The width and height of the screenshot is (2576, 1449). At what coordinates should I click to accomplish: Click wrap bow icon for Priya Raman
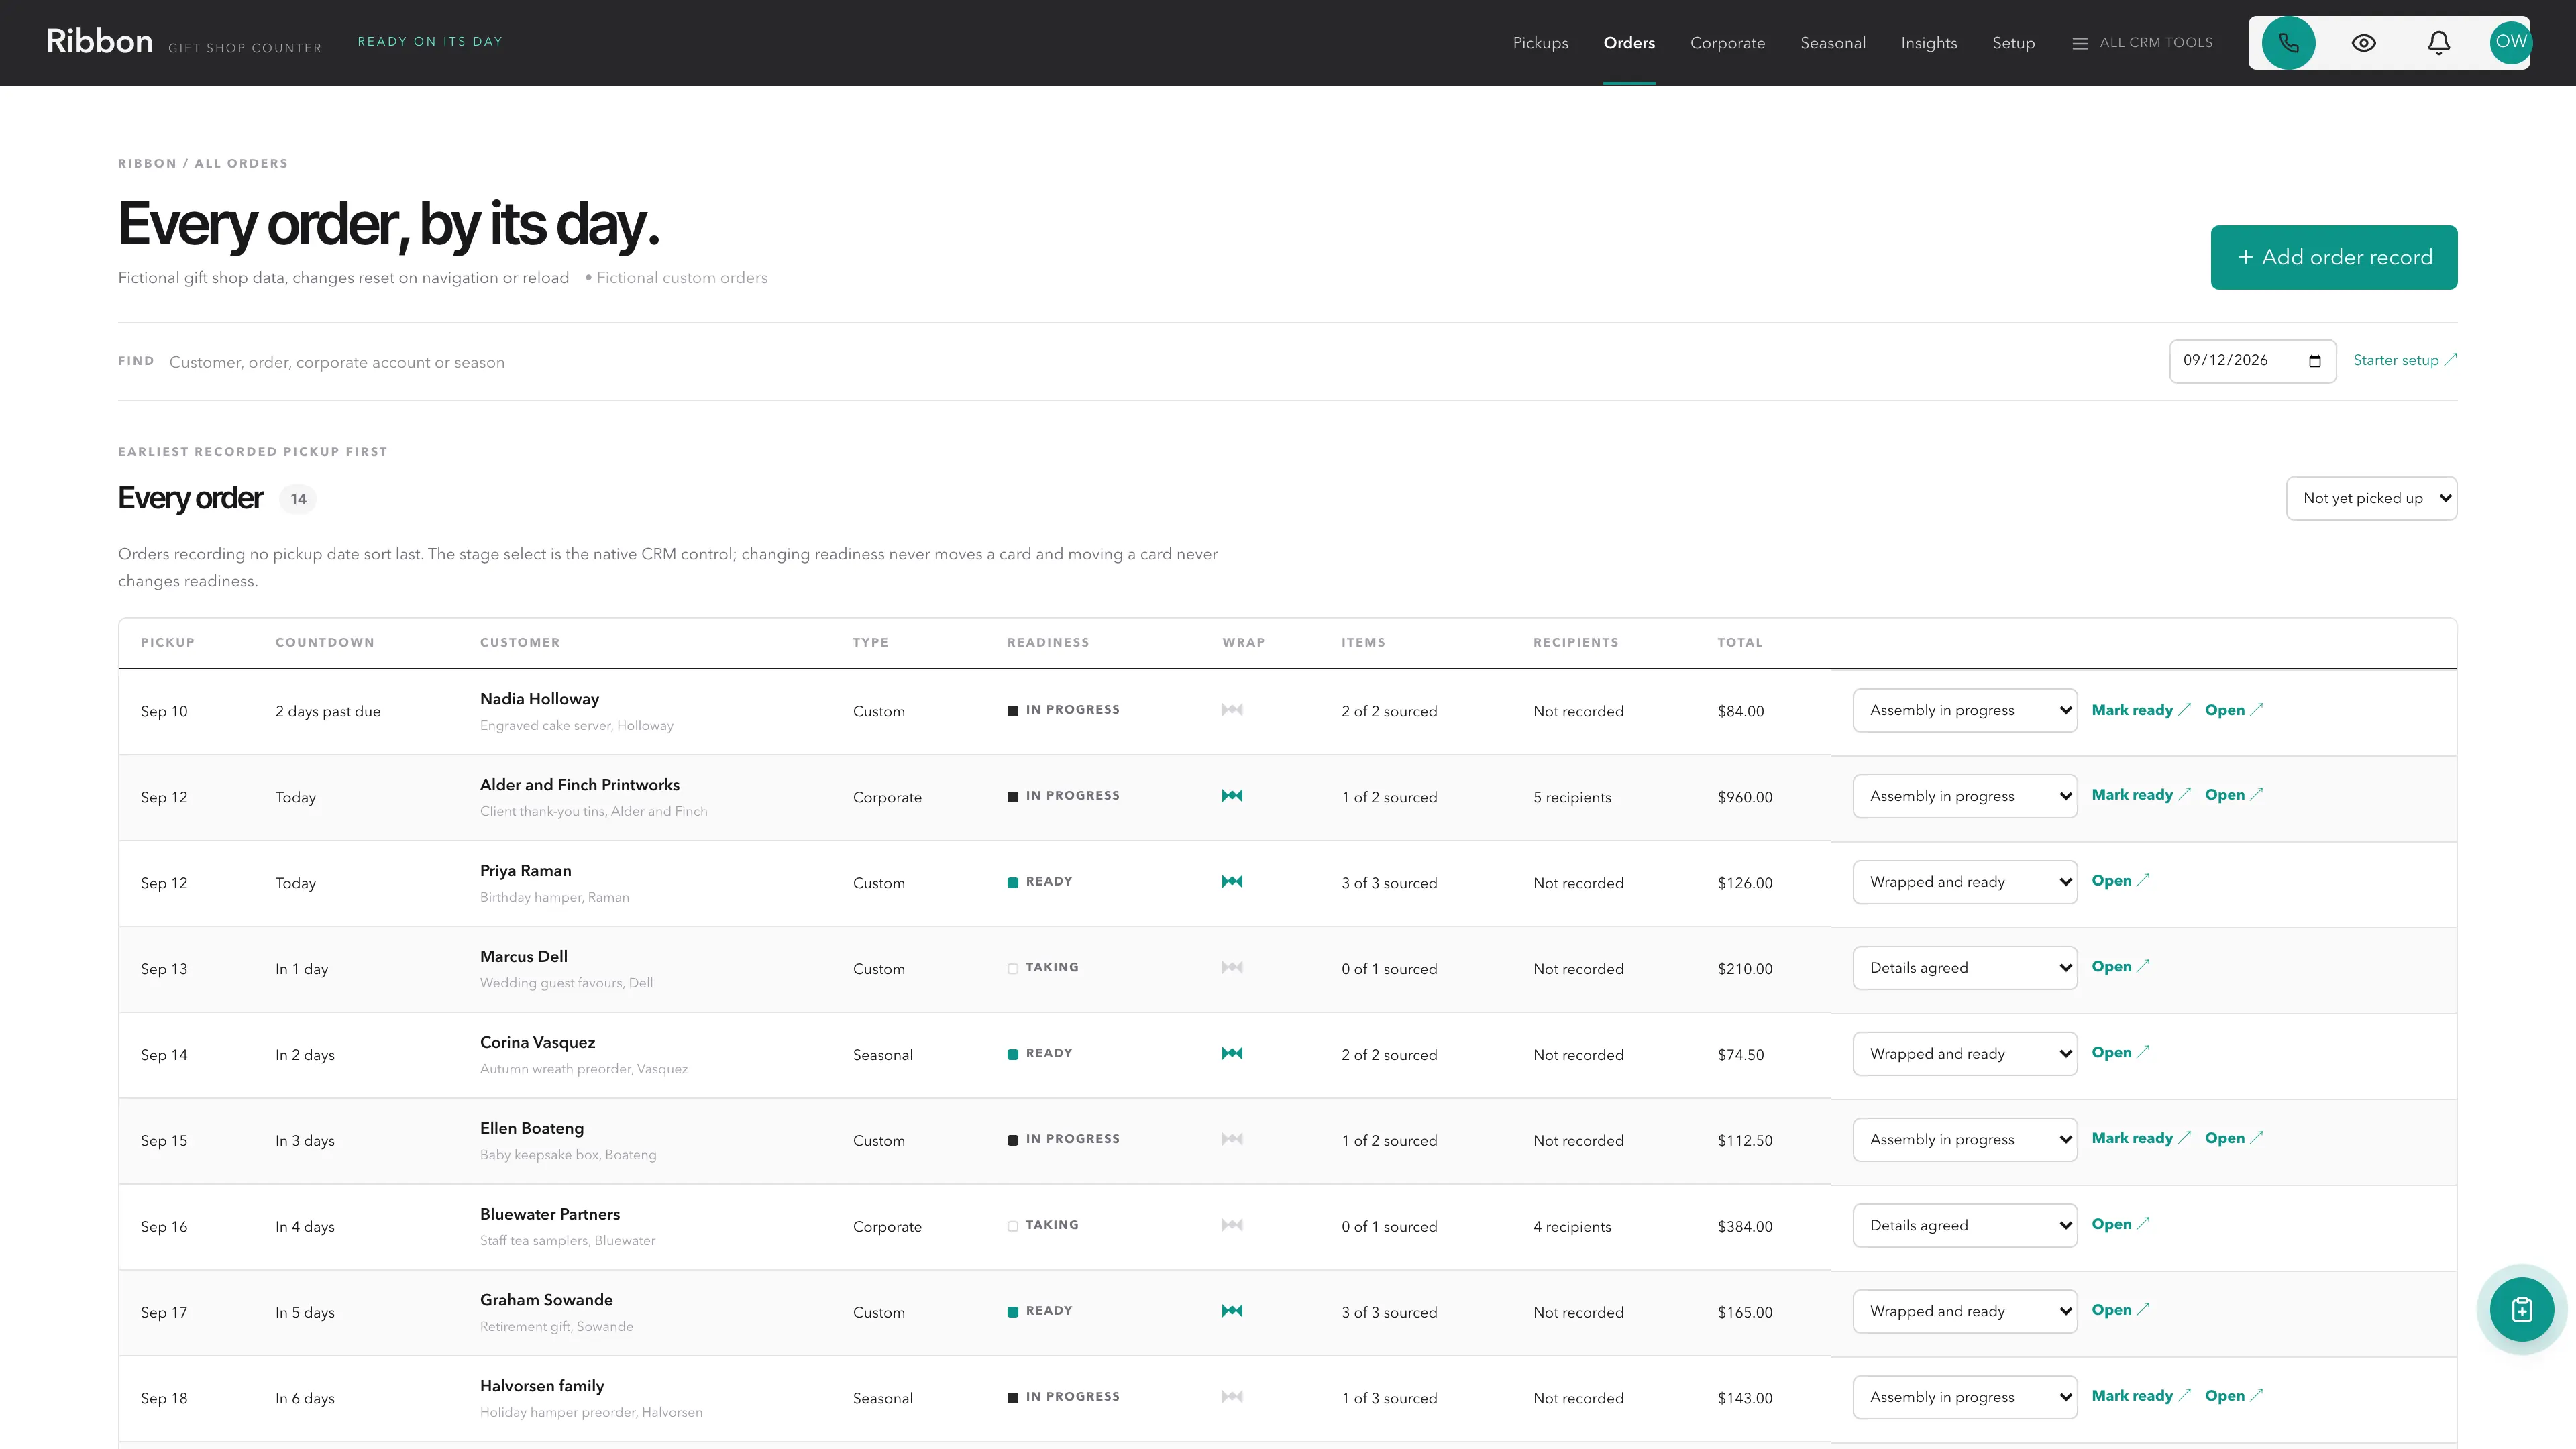(1232, 881)
